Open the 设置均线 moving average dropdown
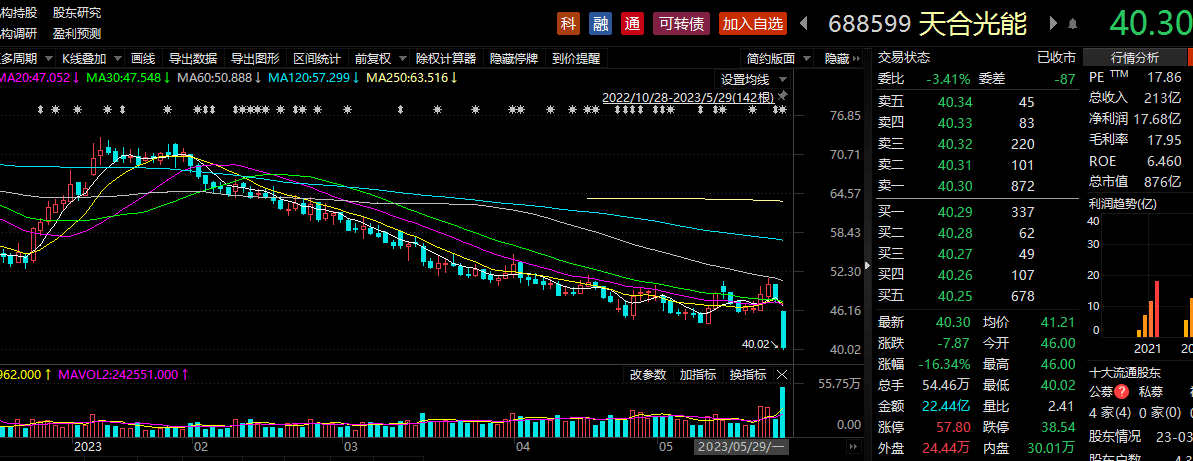Viewport: 1193px width, 461px height. (752, 79)
